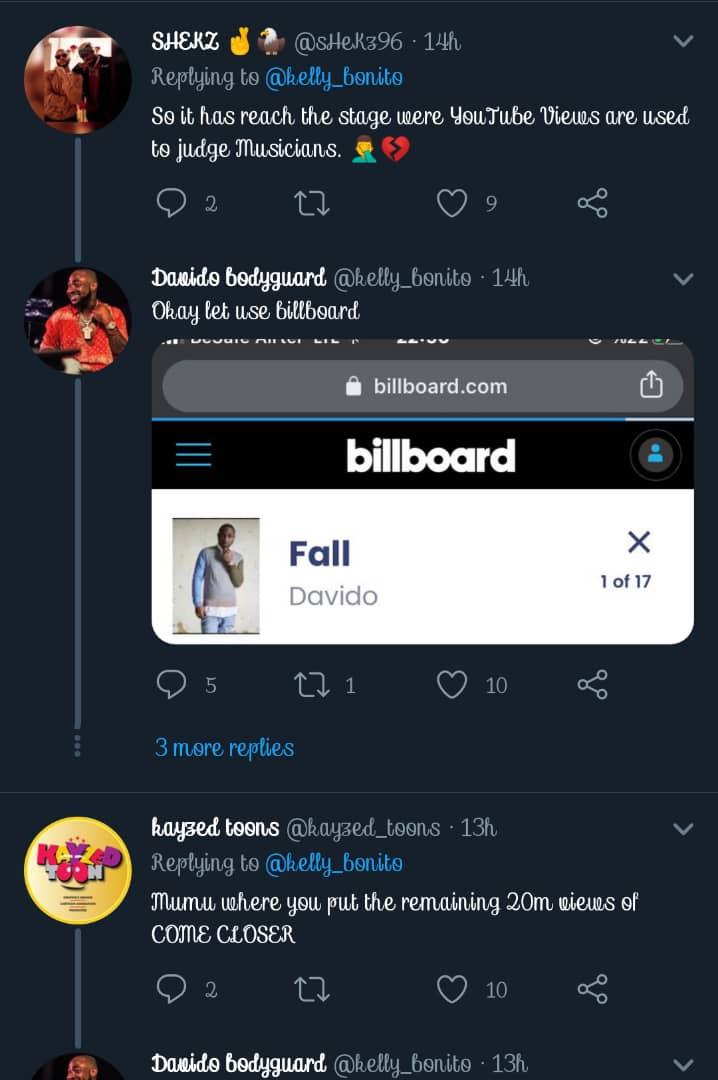Show "3 more replies" in the thread
Image resolution: width=718 pixels, height=1080 pixels.
(x=224, y=748)
